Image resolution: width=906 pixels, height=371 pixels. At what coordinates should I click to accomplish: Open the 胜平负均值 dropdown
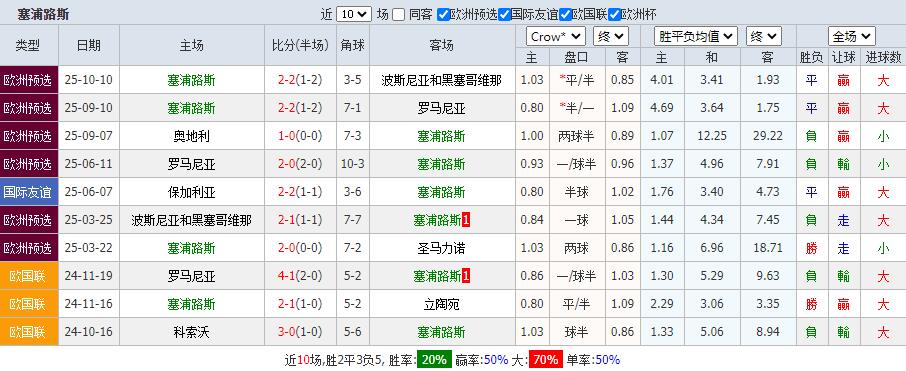696,36
